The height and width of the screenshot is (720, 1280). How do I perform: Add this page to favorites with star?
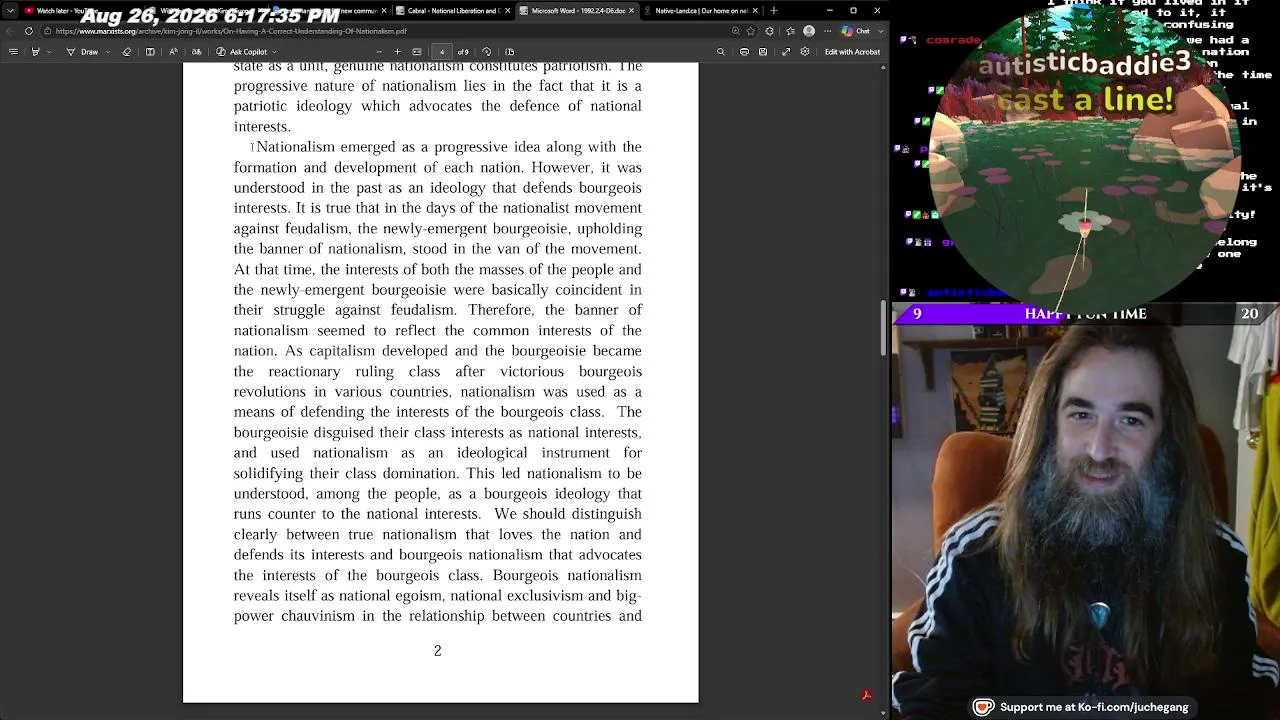pos(750,31)
